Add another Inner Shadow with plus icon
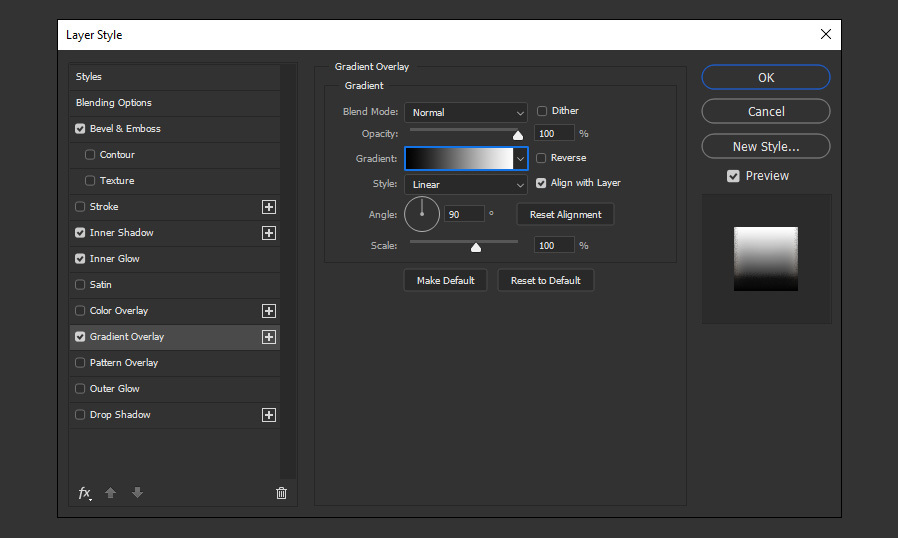This screenshot has width=898, height=538. click(269, 233)
